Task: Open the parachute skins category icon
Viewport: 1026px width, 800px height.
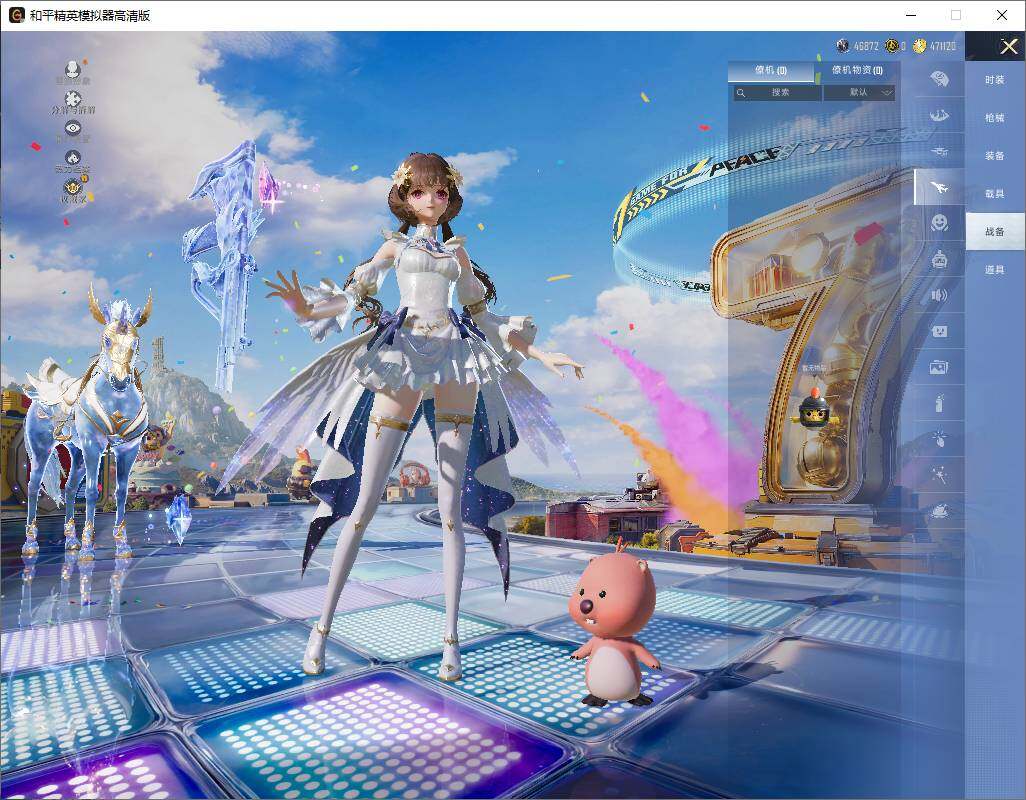Action: [x=940, y=79]
